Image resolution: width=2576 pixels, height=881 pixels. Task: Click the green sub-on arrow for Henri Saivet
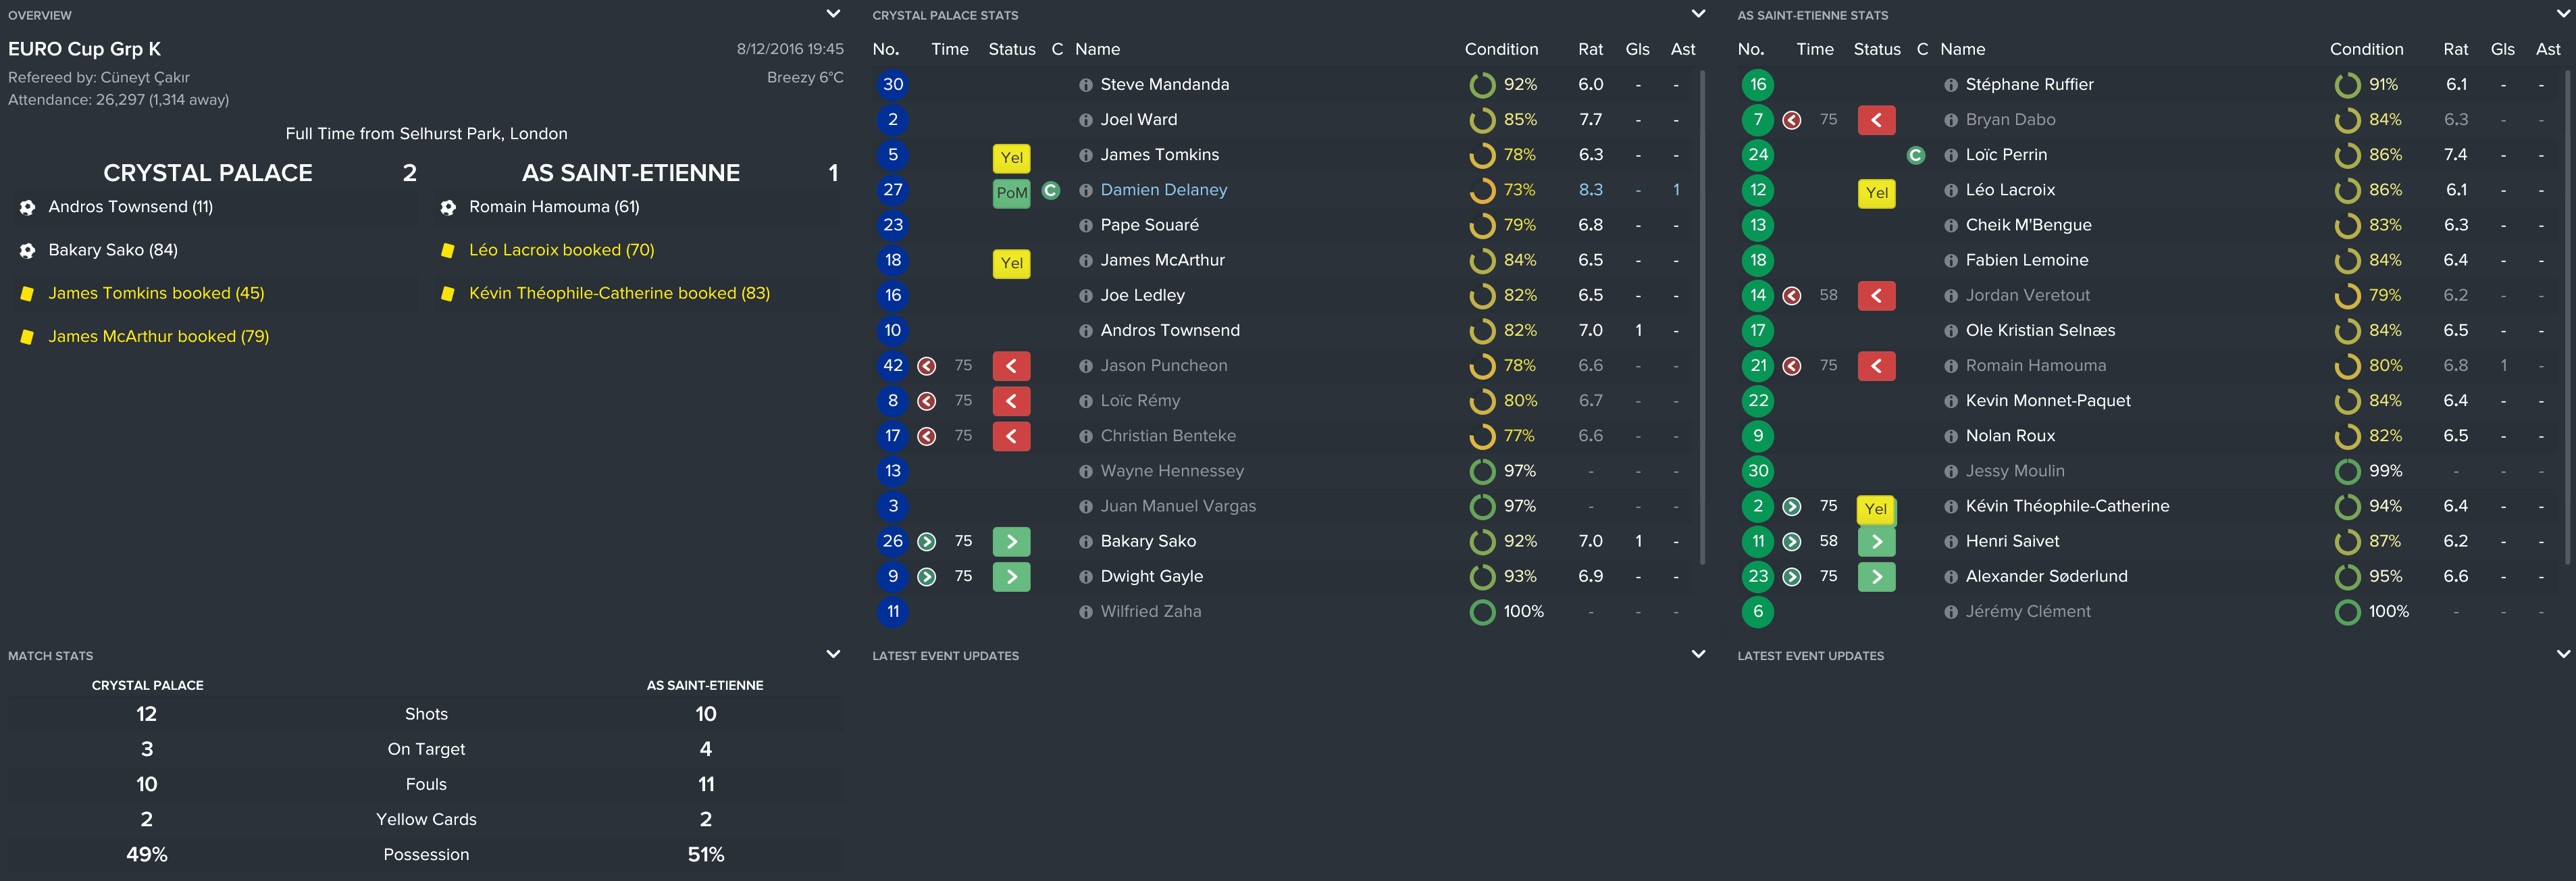(x=1876, y=542)
